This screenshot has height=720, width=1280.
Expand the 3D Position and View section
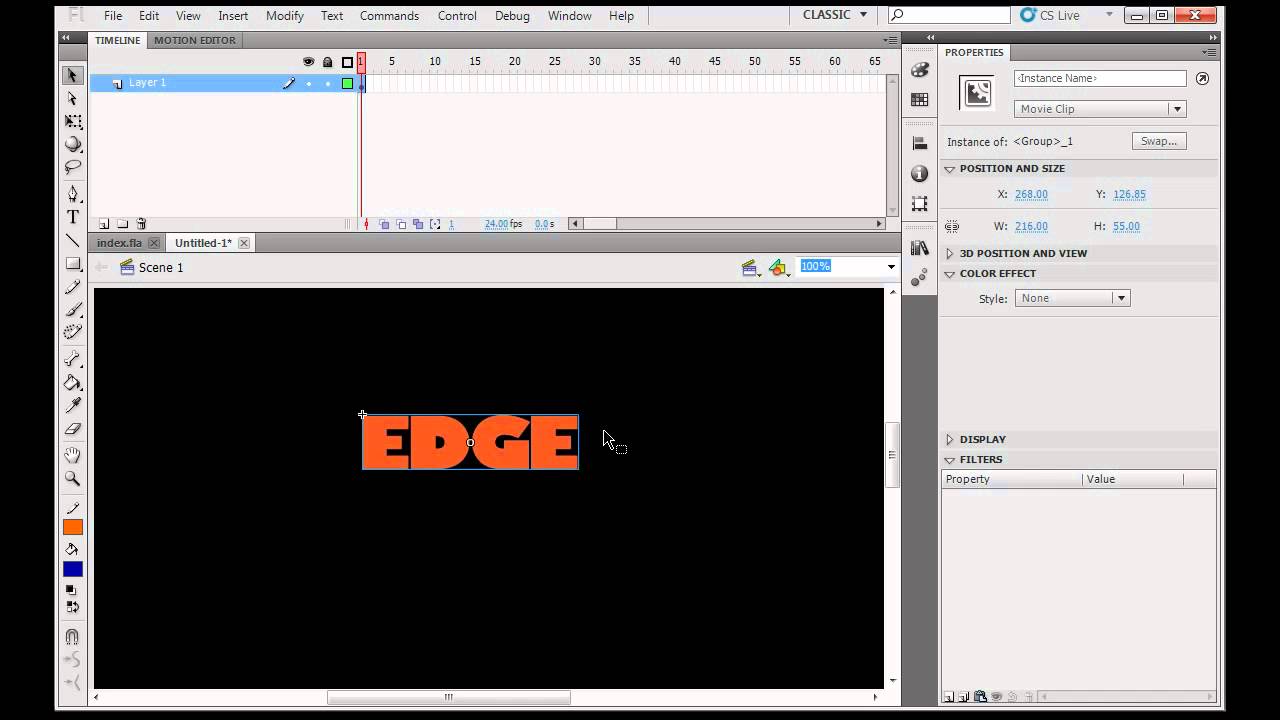(950, 254)
